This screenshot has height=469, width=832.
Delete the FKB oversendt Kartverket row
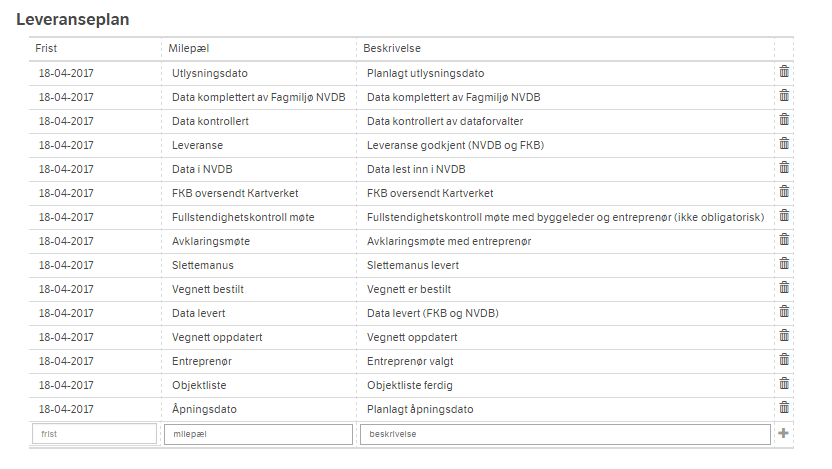coord(784,192)
